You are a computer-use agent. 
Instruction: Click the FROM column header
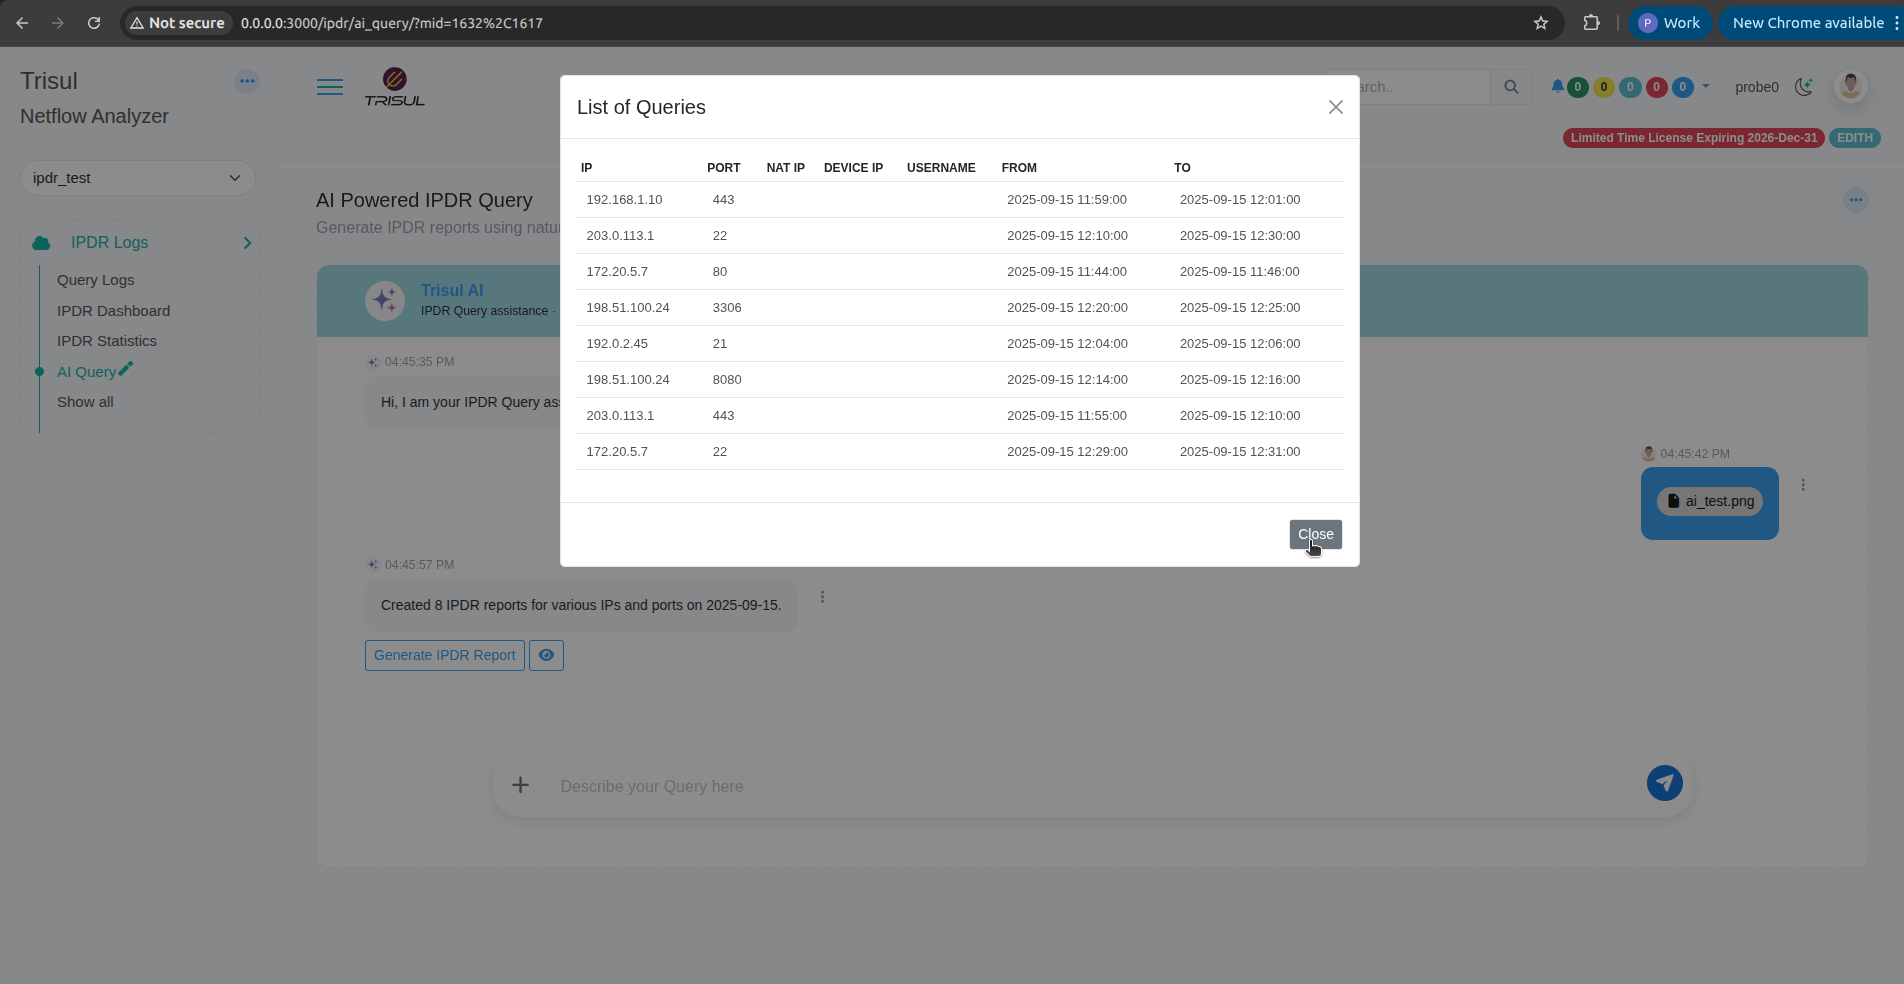coord(1019,168)
